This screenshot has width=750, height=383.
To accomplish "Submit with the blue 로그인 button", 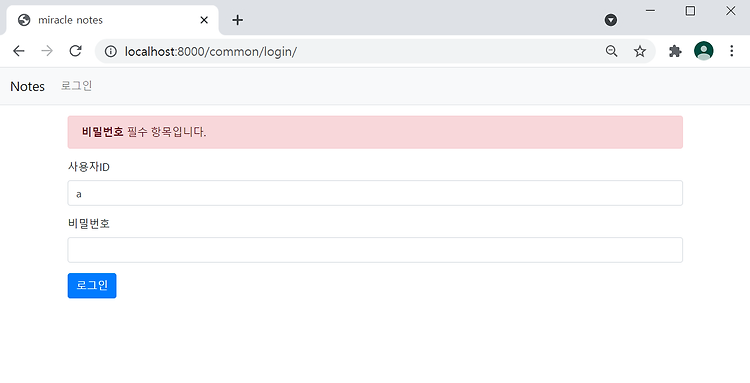I will tap(92, 285).
